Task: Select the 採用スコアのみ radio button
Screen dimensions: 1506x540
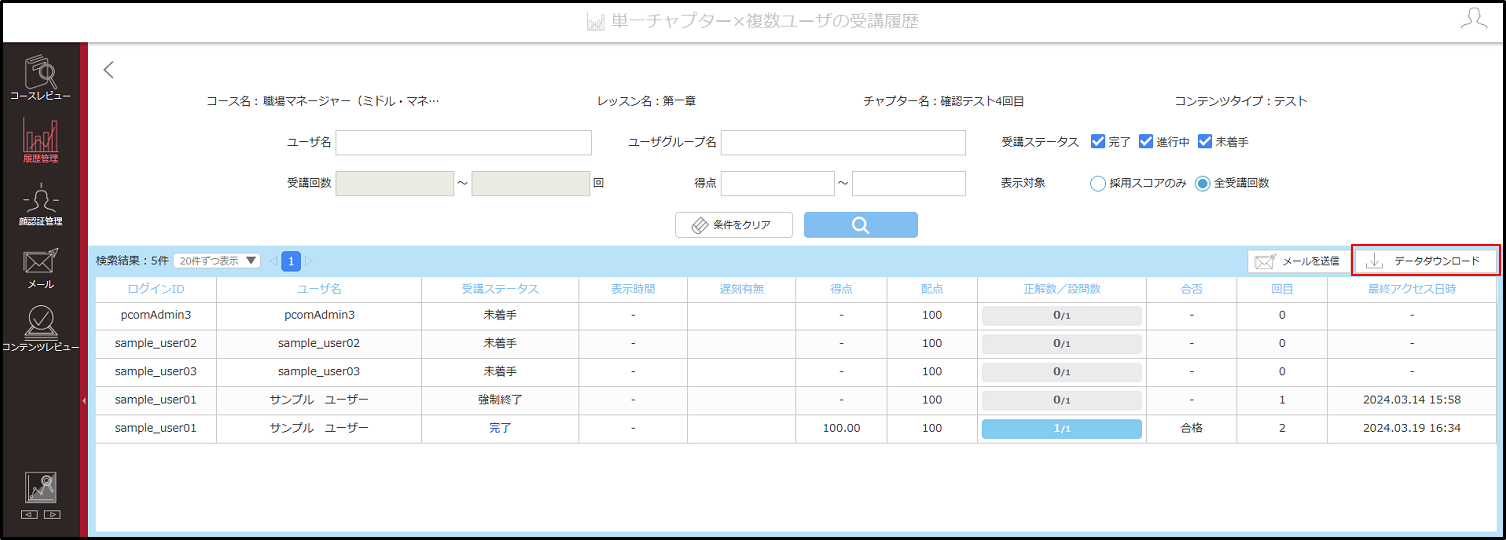Action: [1098, 183]
